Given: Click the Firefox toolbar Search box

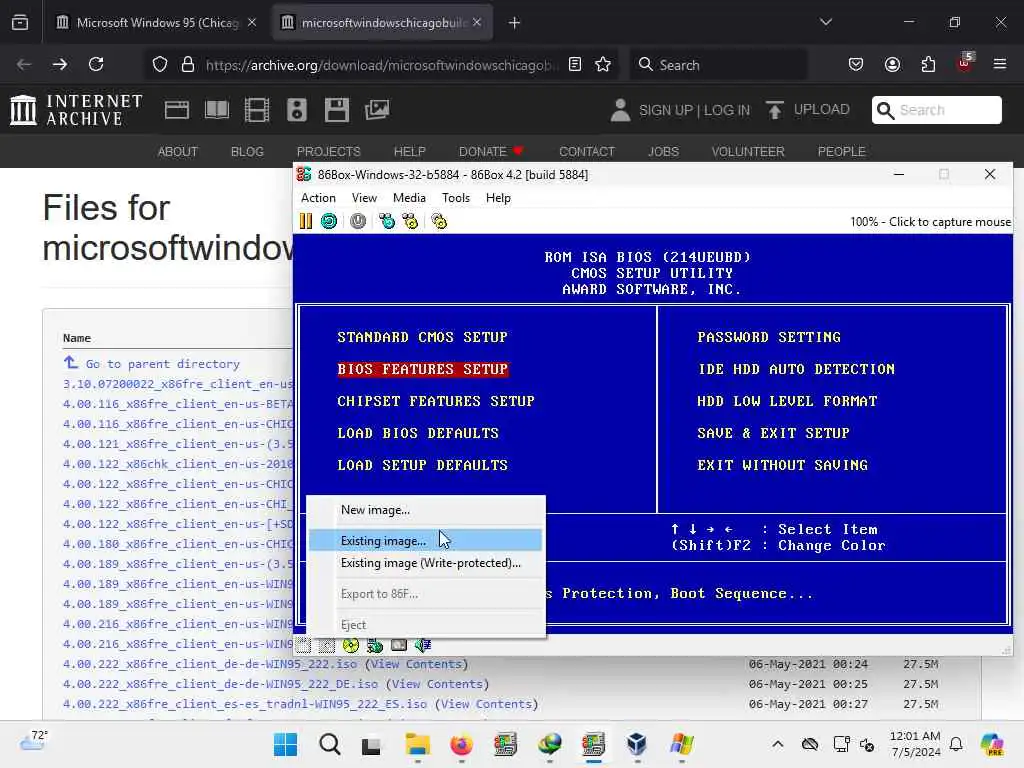Looking at the screenshot, I should click(x=718, y=65).
